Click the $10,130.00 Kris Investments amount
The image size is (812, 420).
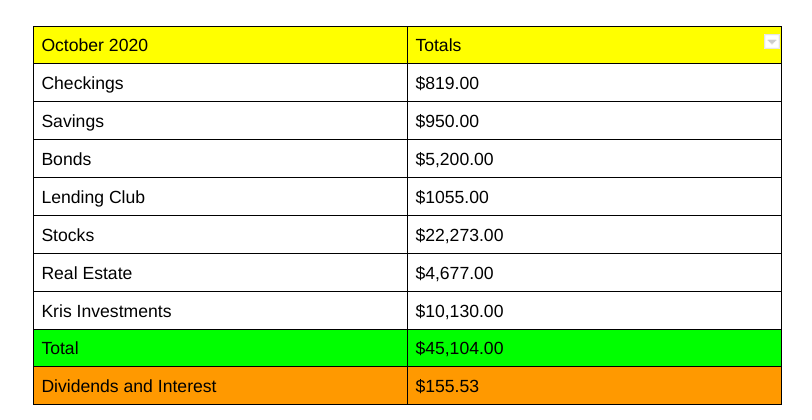(459, 312)
